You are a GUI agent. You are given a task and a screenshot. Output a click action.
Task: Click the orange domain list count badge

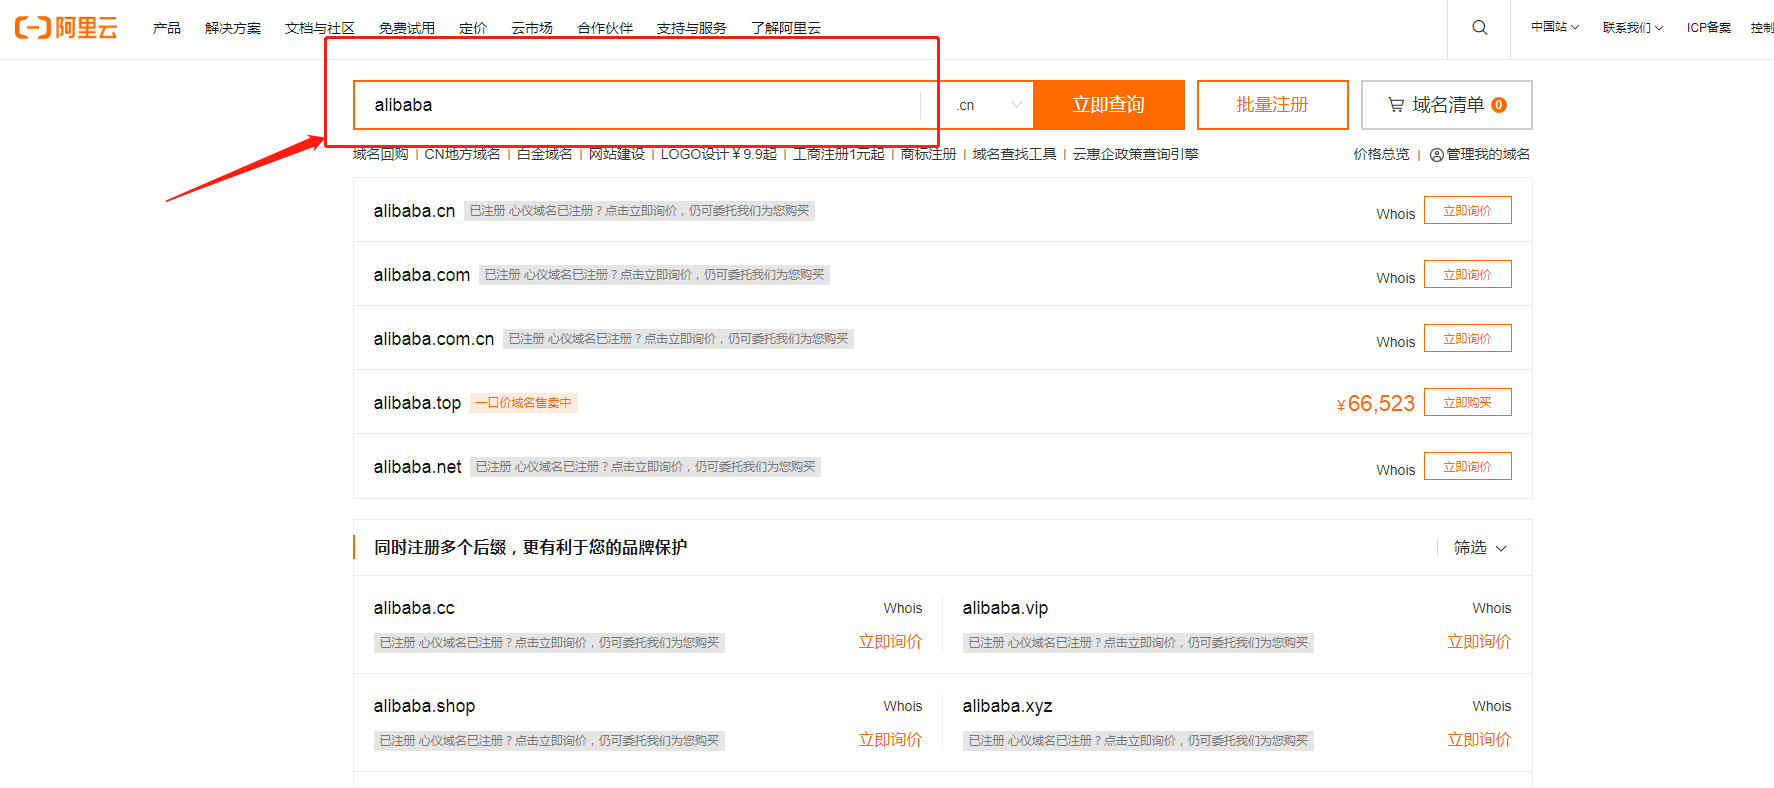click(1499, 105)
